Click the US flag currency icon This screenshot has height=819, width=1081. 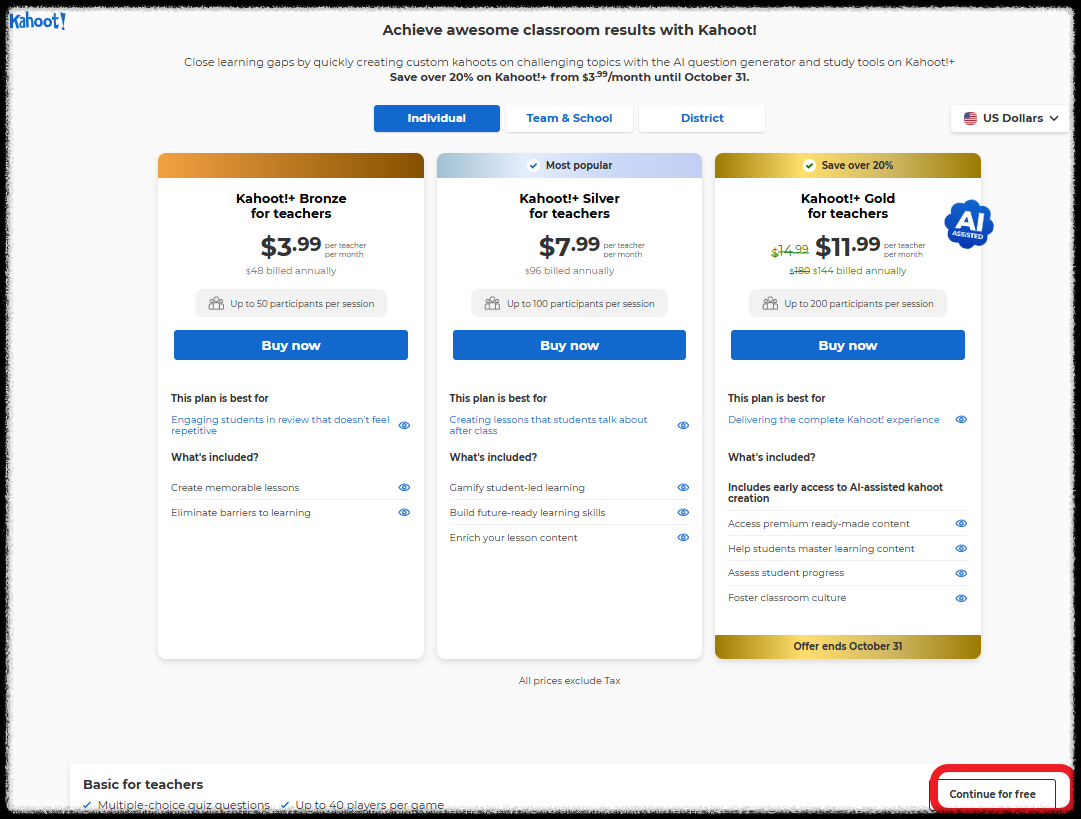[970, 118]
